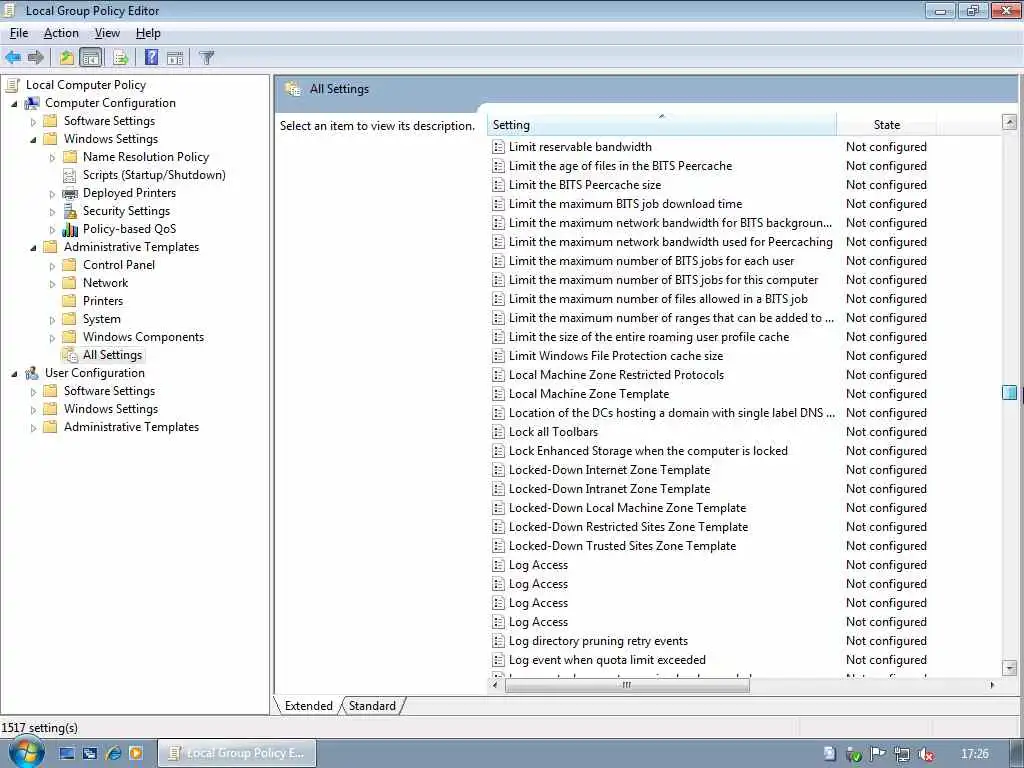
Task: Click the Show desktop taskbar shortcut icon
Action: [67, 753]
